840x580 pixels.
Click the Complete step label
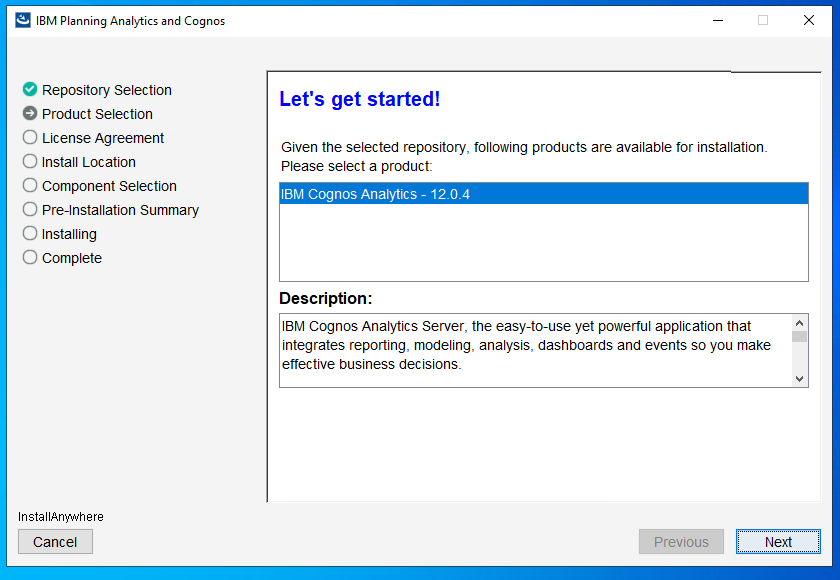pyautogui.click(x=72, y=258)
